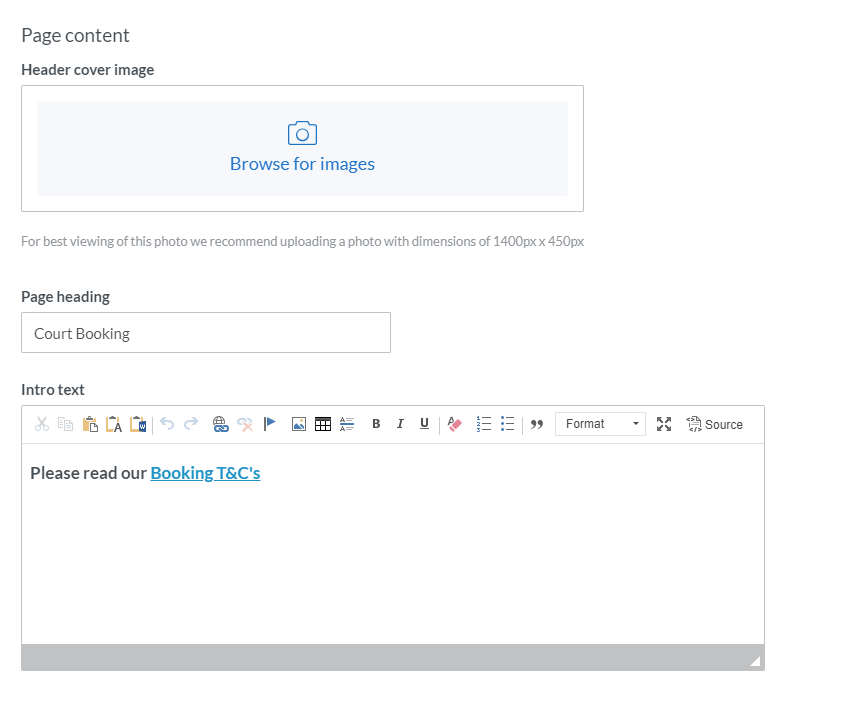The width and height of the screenshot is (850, 704).
Task: Insert an image via the Image icon
Action: [x=299, y=424]
